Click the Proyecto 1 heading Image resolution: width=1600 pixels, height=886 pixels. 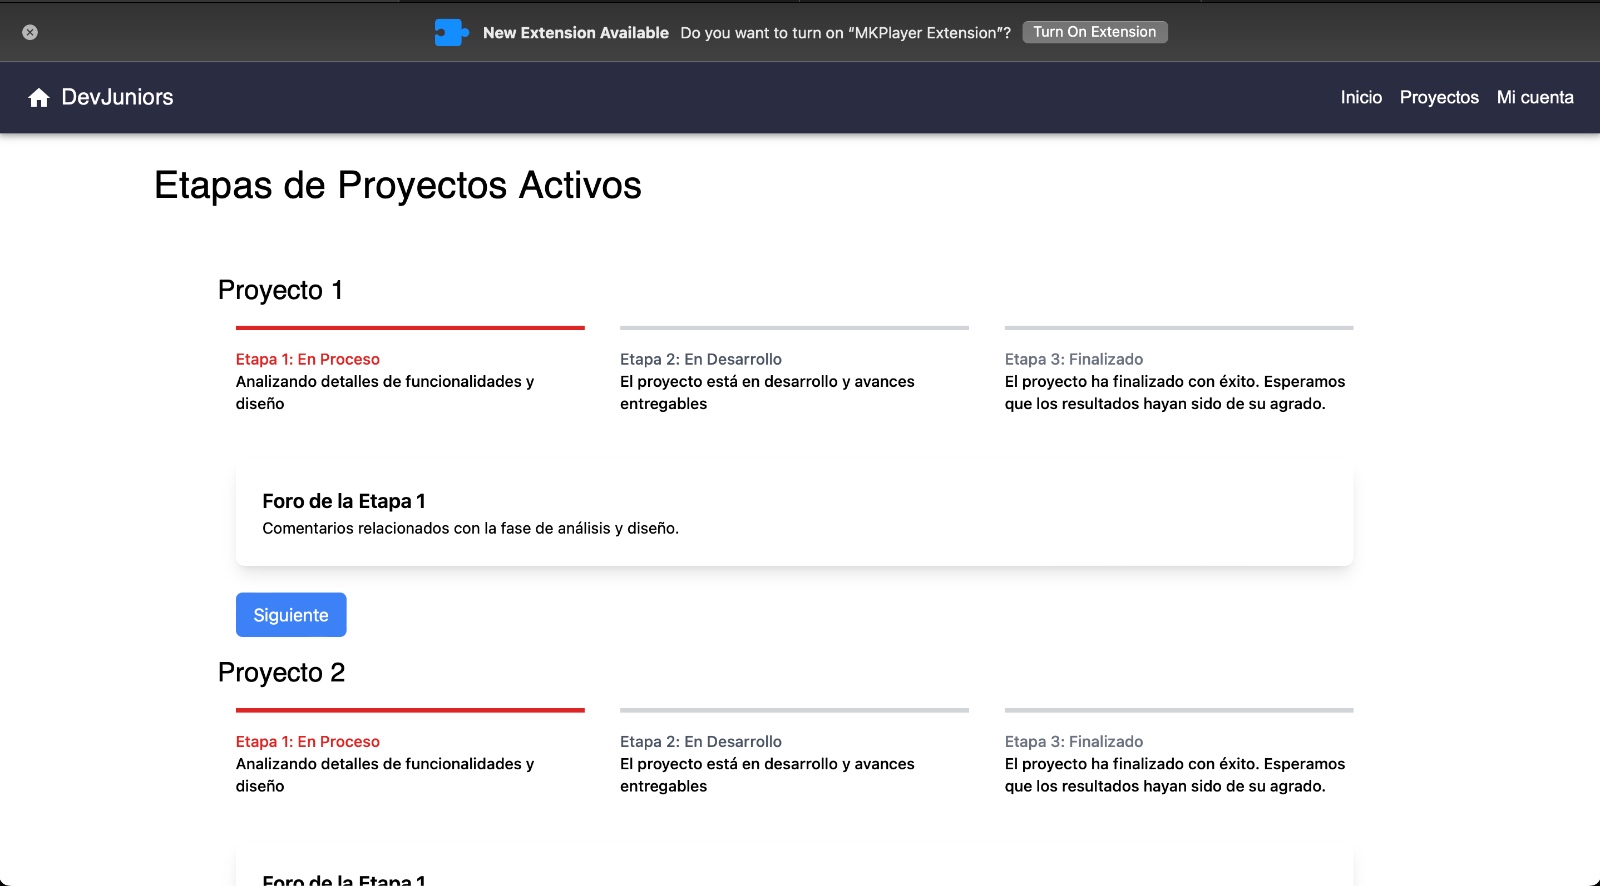click(281, 290)
